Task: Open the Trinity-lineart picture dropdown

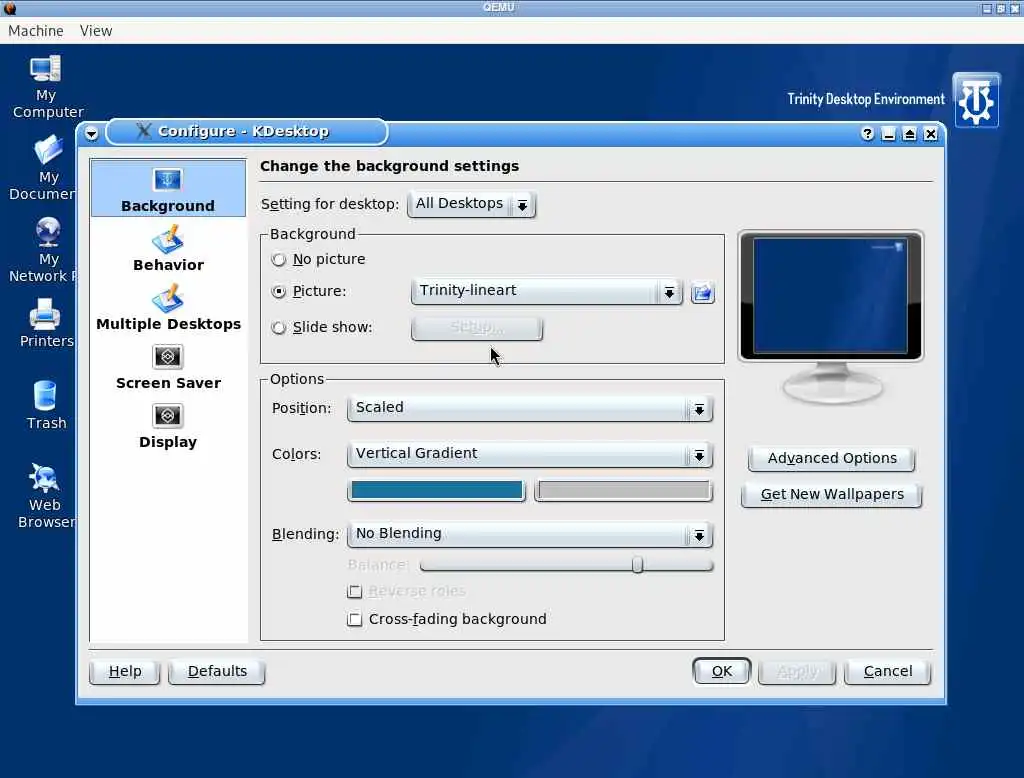Action: coord(547,291)
